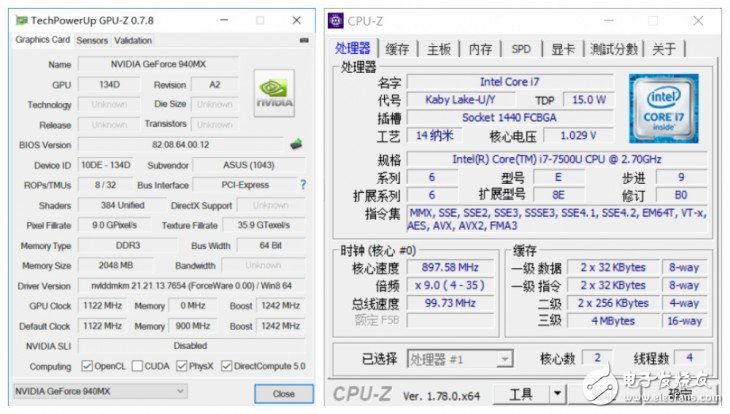The width and height of the screenshot is (730, 414).
Task: Switch to the Validation tab
Action: pos(133,41)
